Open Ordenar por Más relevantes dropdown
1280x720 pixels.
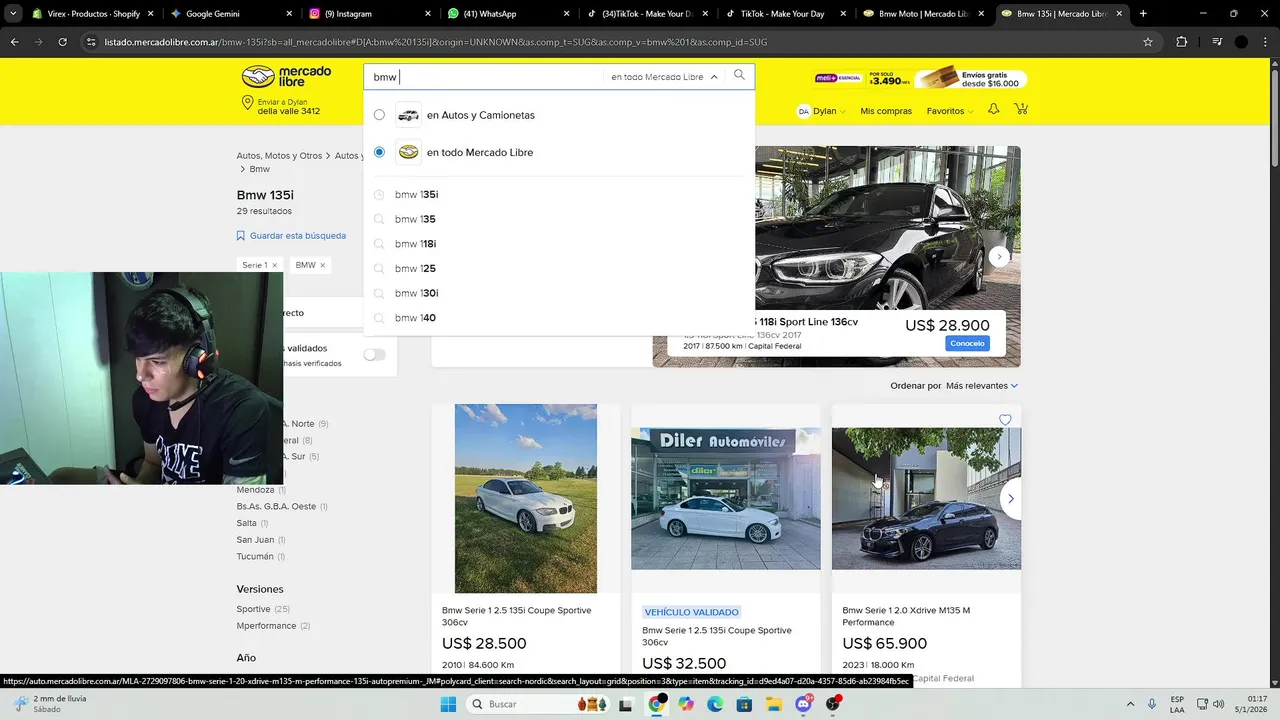(x=982, y=386)
